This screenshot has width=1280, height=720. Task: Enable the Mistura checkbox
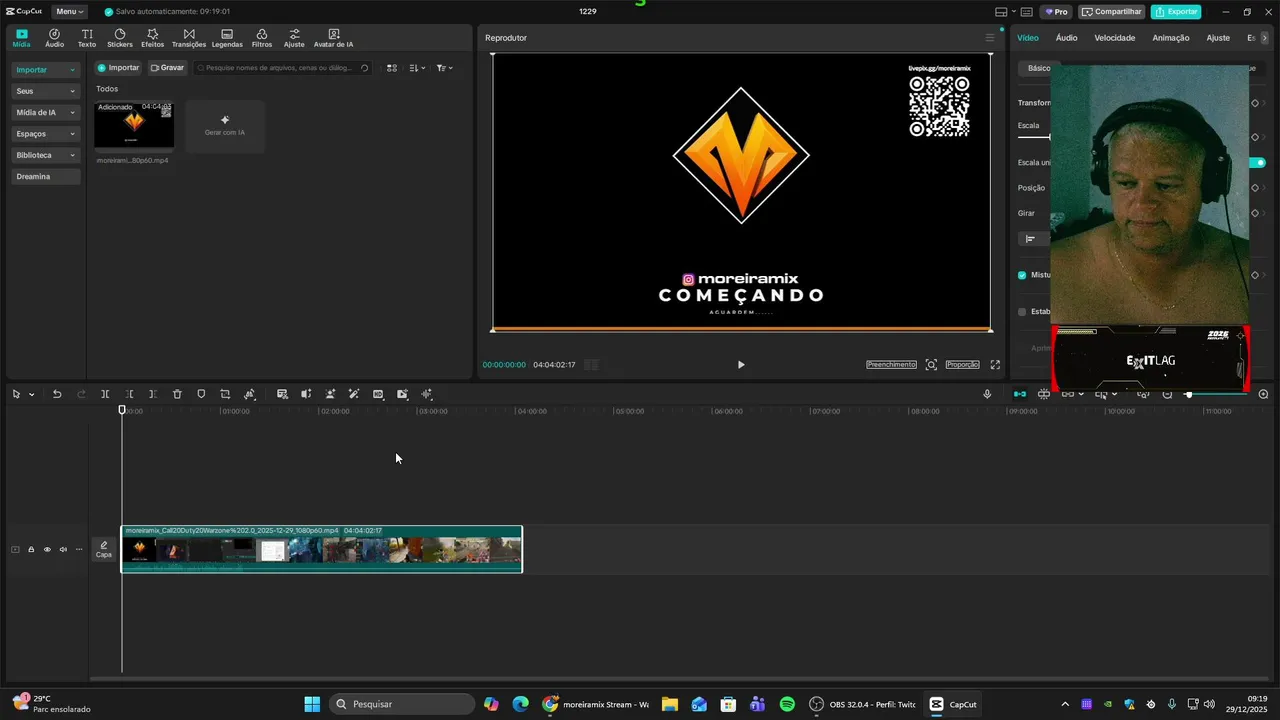[x=1022, y=275]
